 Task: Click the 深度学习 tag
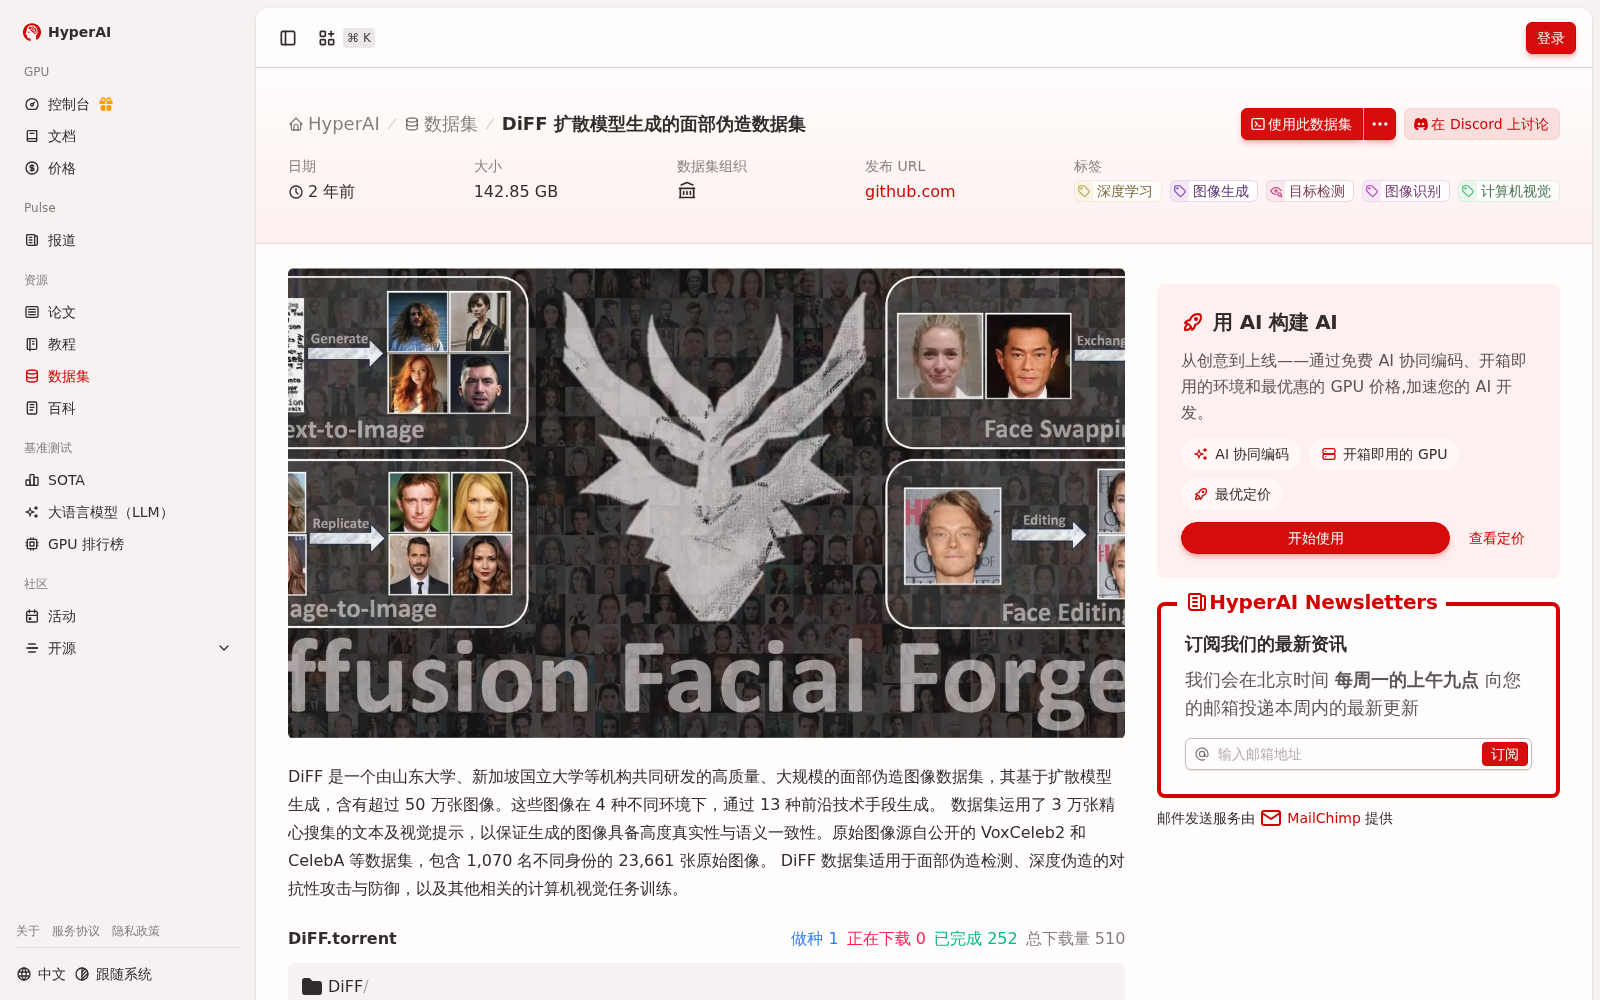1117,191
